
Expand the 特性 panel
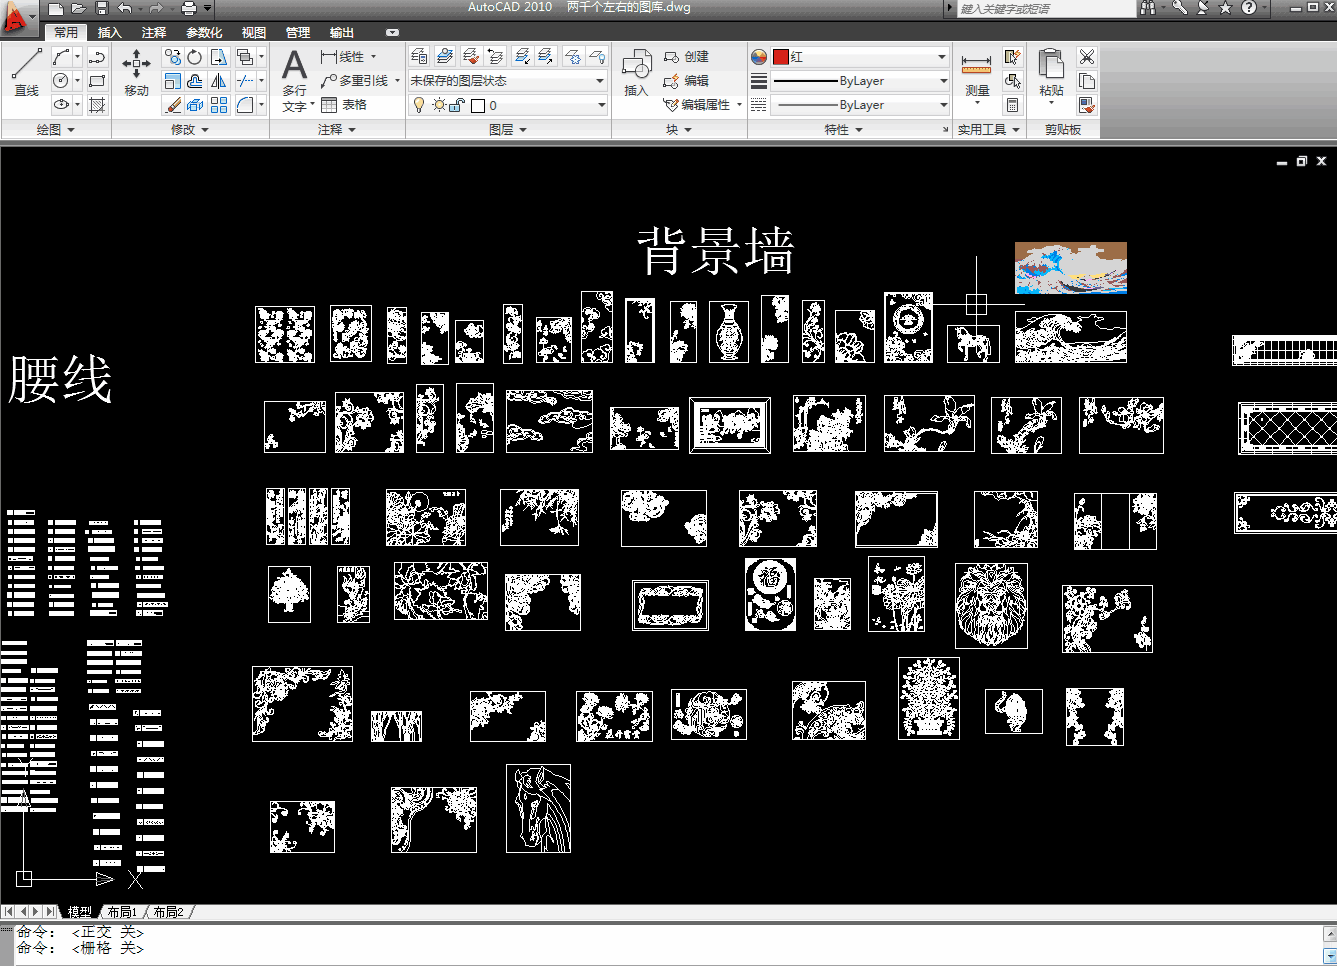tap(843, 130)
